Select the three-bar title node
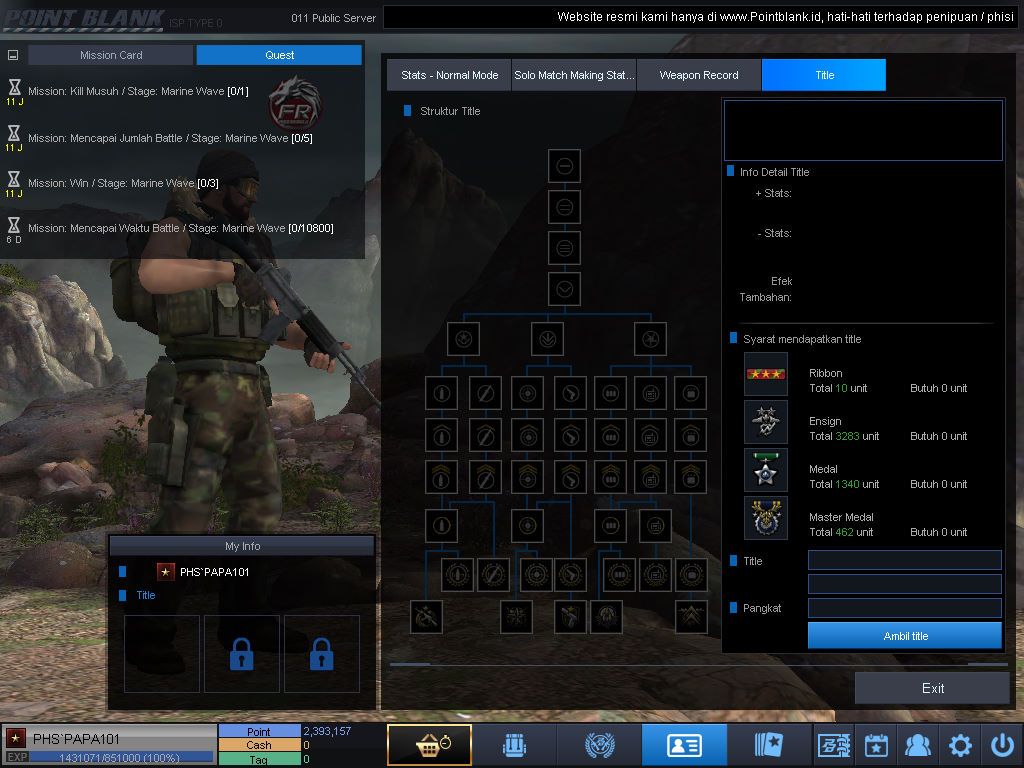This screenshot has width=1024, height=768. tap(565, 248)
